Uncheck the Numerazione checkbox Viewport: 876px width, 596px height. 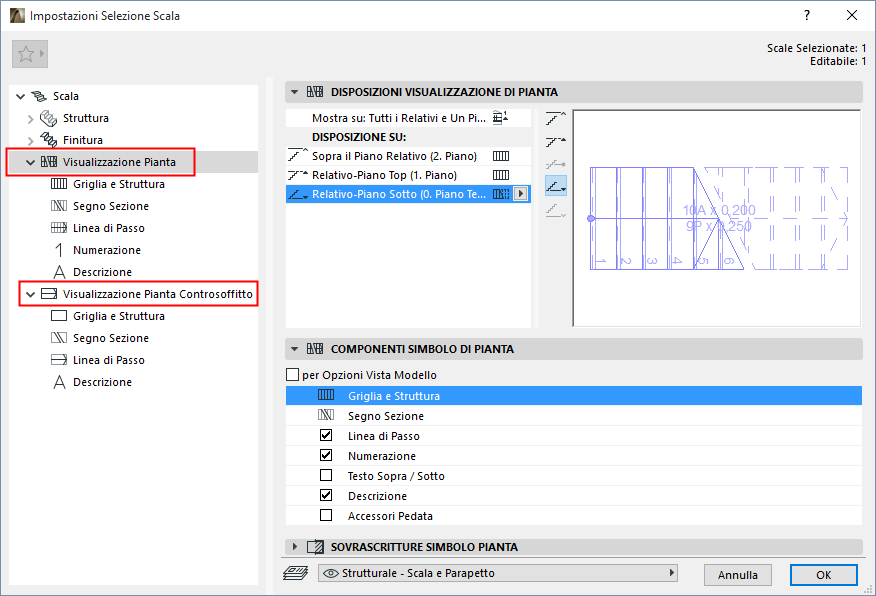click(x=326, y=455)
